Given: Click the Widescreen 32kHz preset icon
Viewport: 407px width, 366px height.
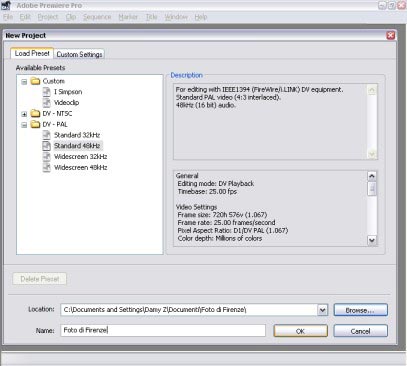Looking at the screenshot, I should [47, 156].
